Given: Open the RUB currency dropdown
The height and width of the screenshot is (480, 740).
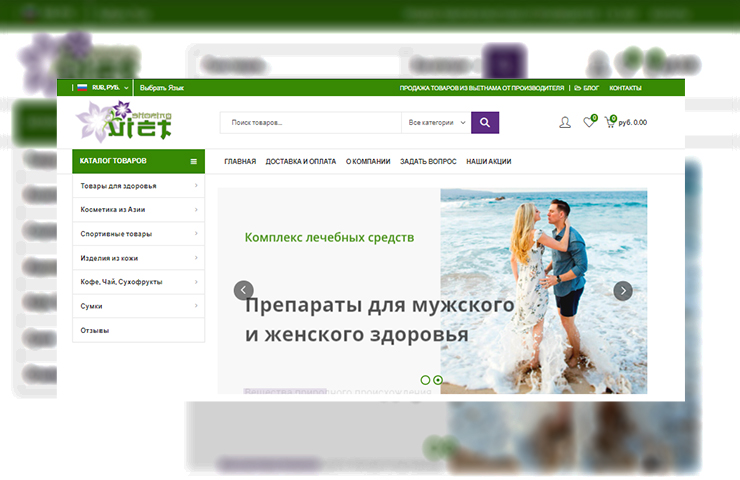Looking at the screenshot, I should 110,88.
